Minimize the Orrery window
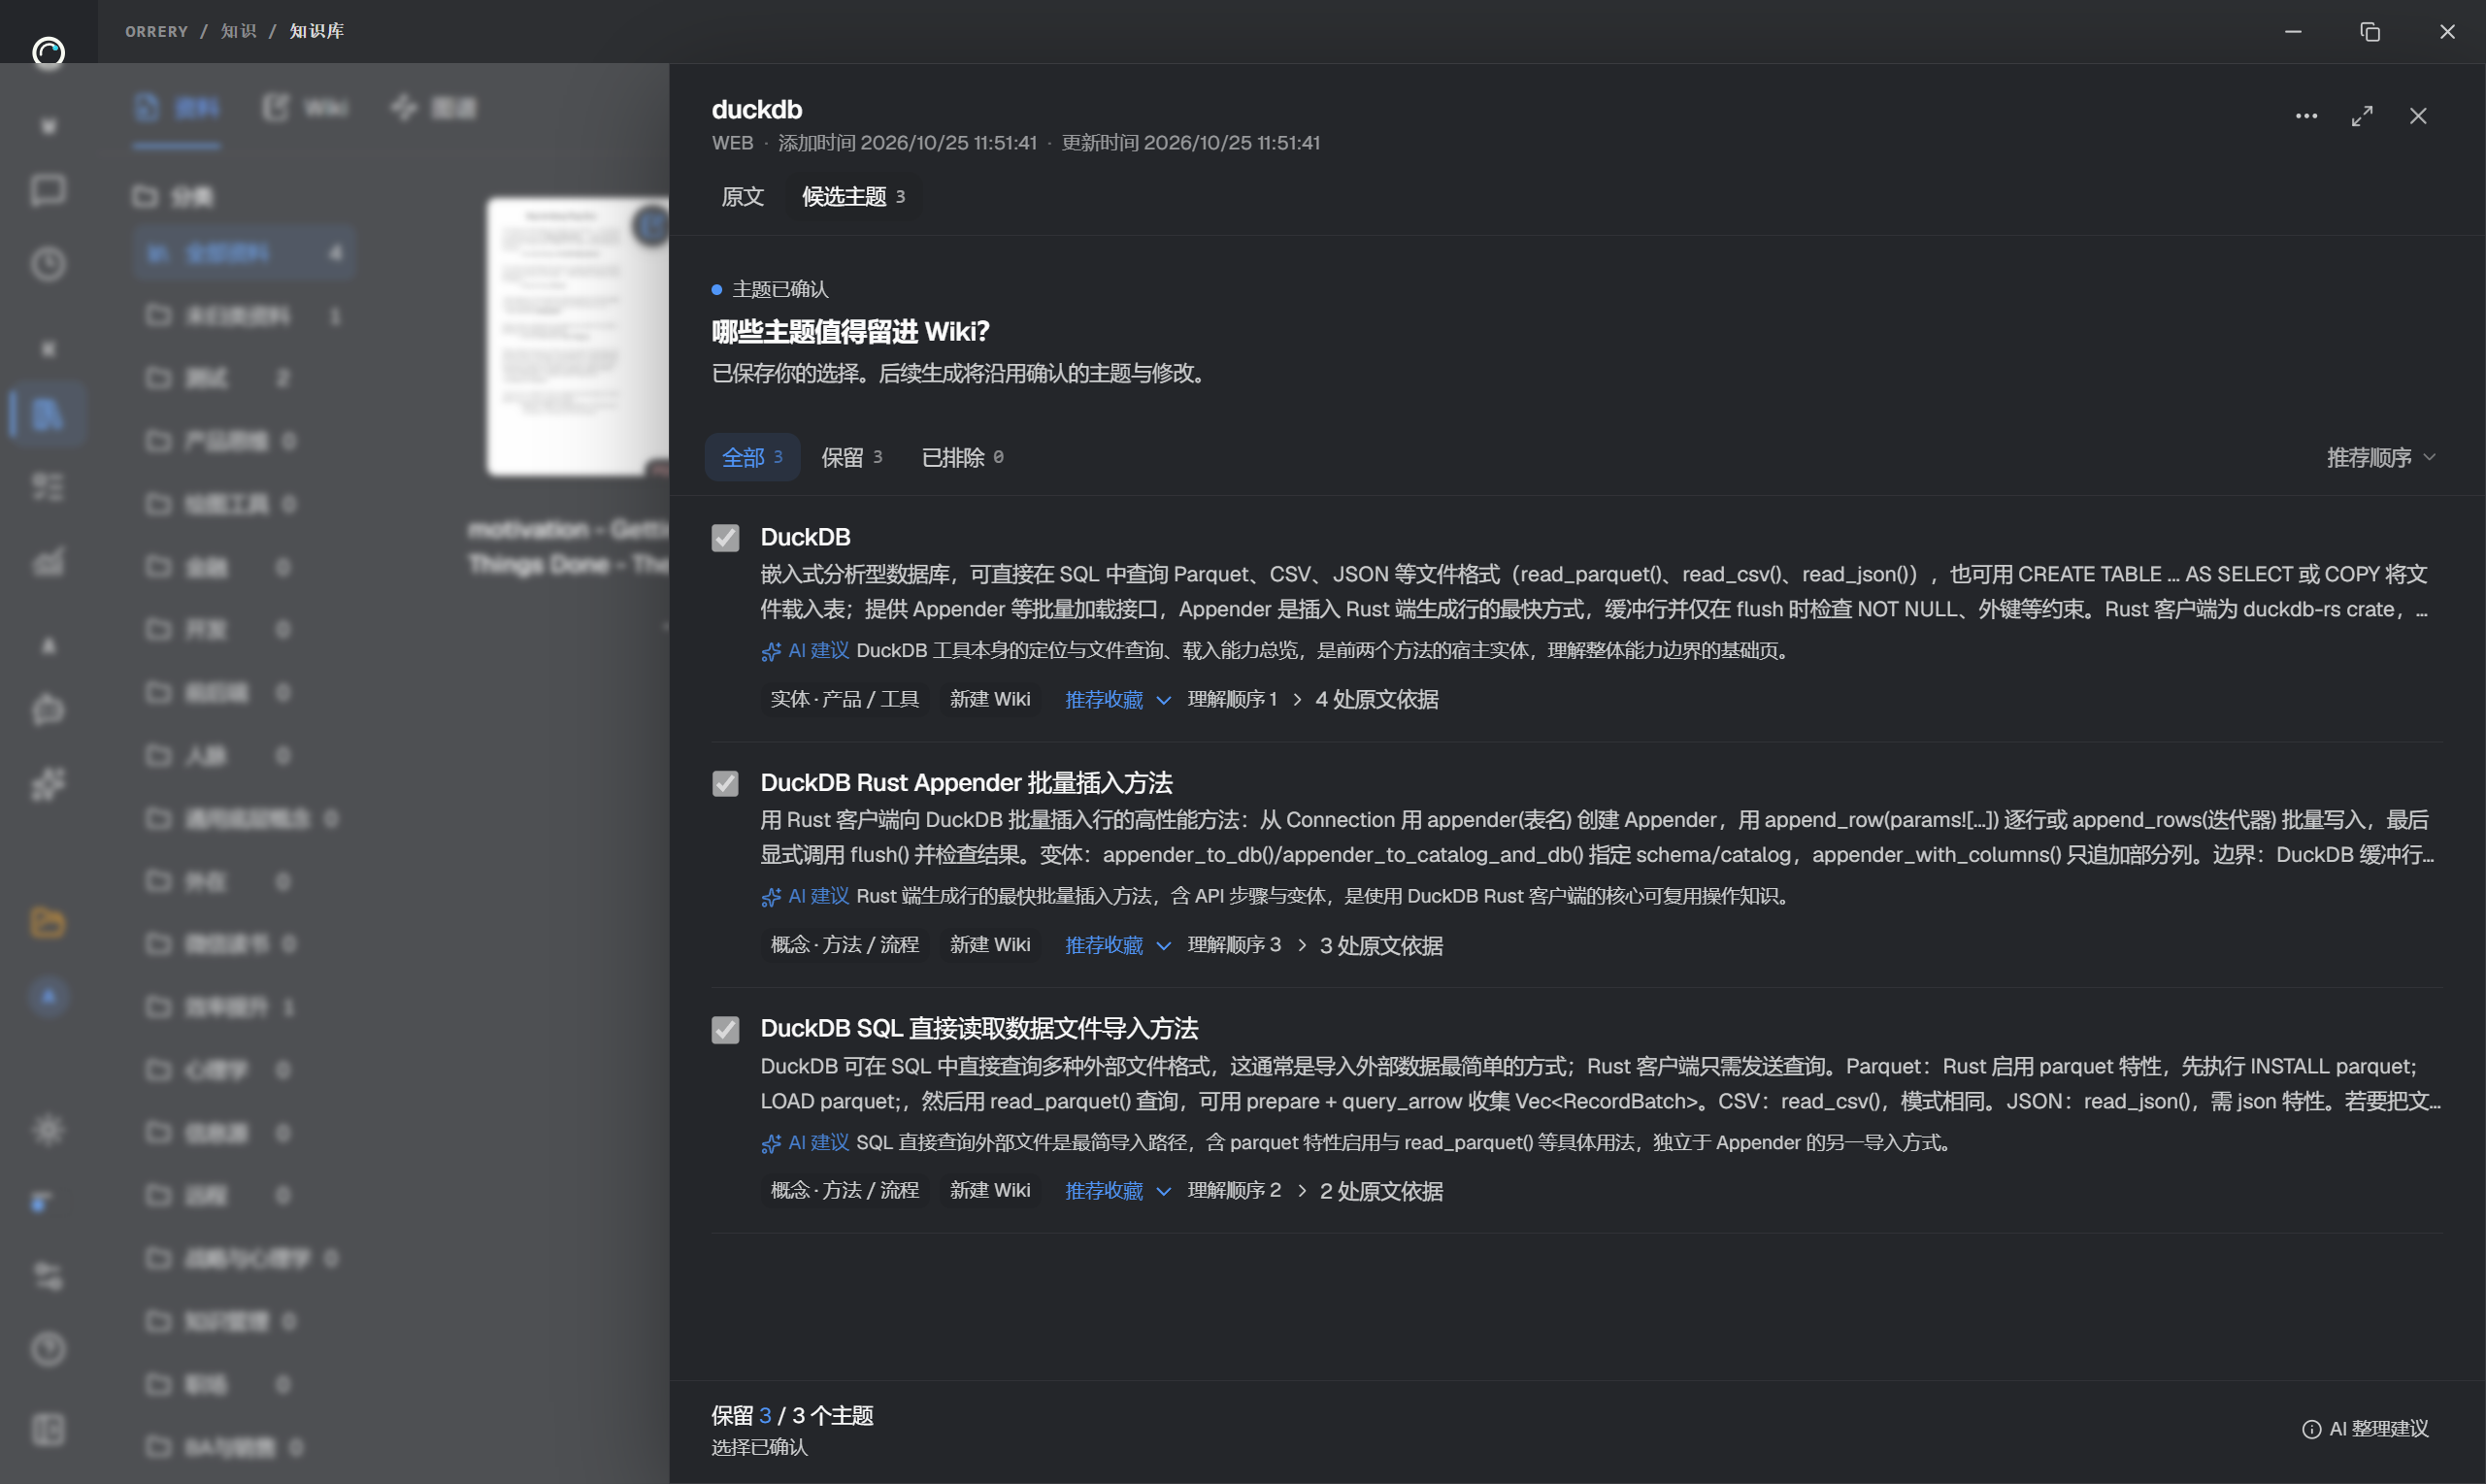This screenshot has width=2486, height=1484. click(2293, 31)
